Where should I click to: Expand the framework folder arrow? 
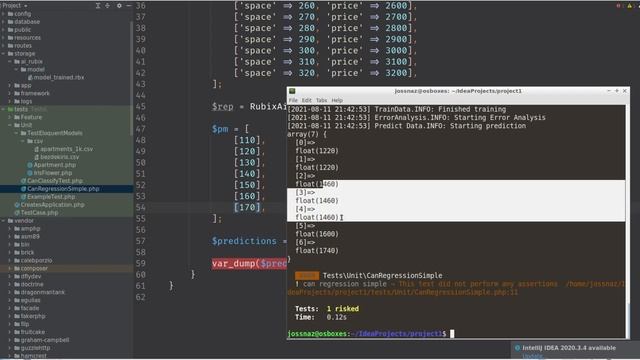point(10,93)
